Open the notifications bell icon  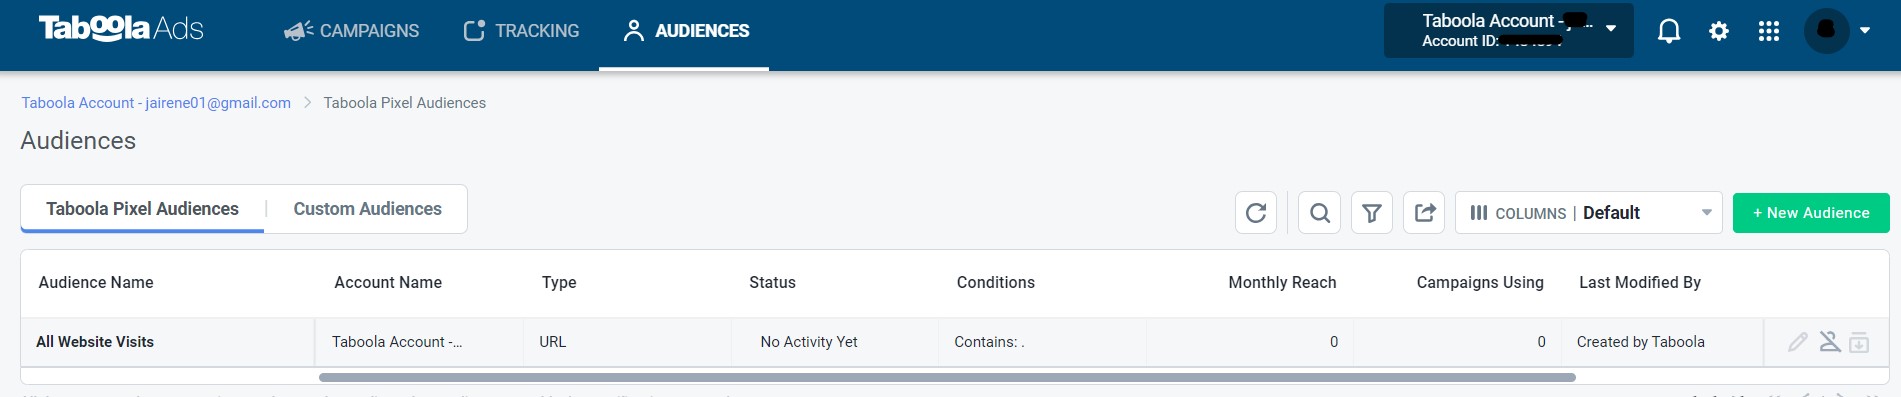click(1669, 31)
